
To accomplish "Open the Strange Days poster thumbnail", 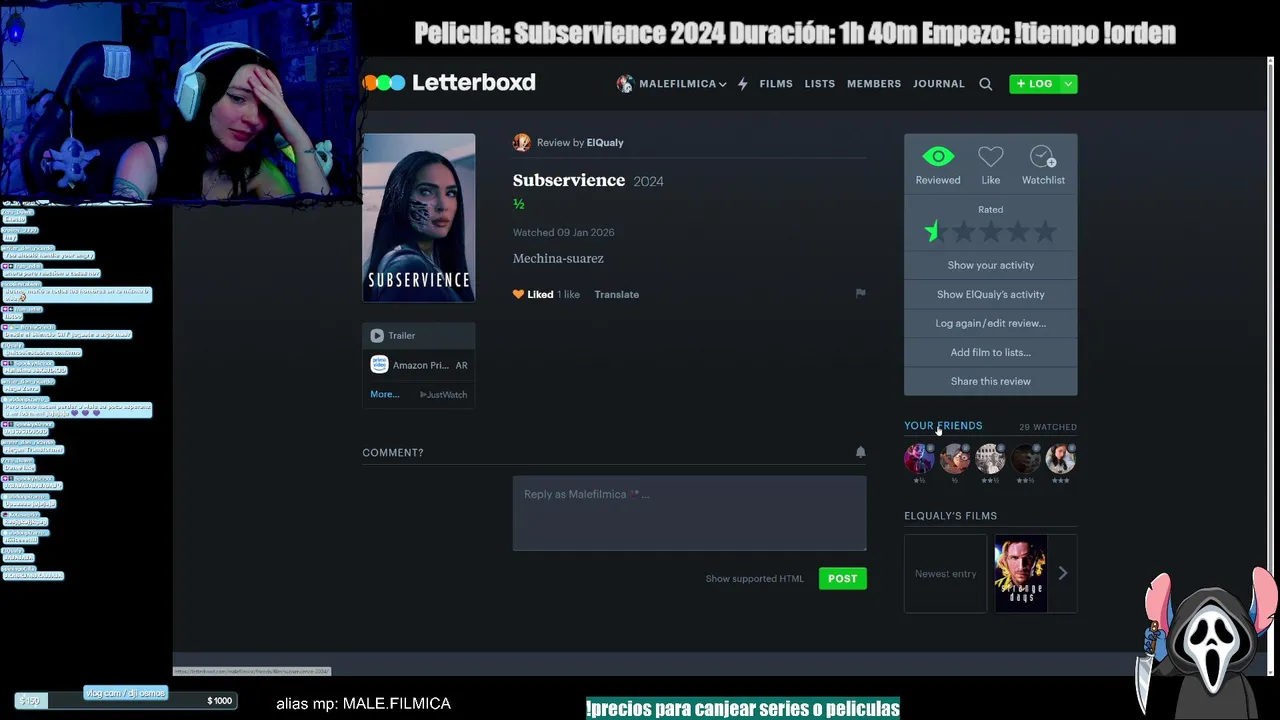I will tap(1020, 573).
